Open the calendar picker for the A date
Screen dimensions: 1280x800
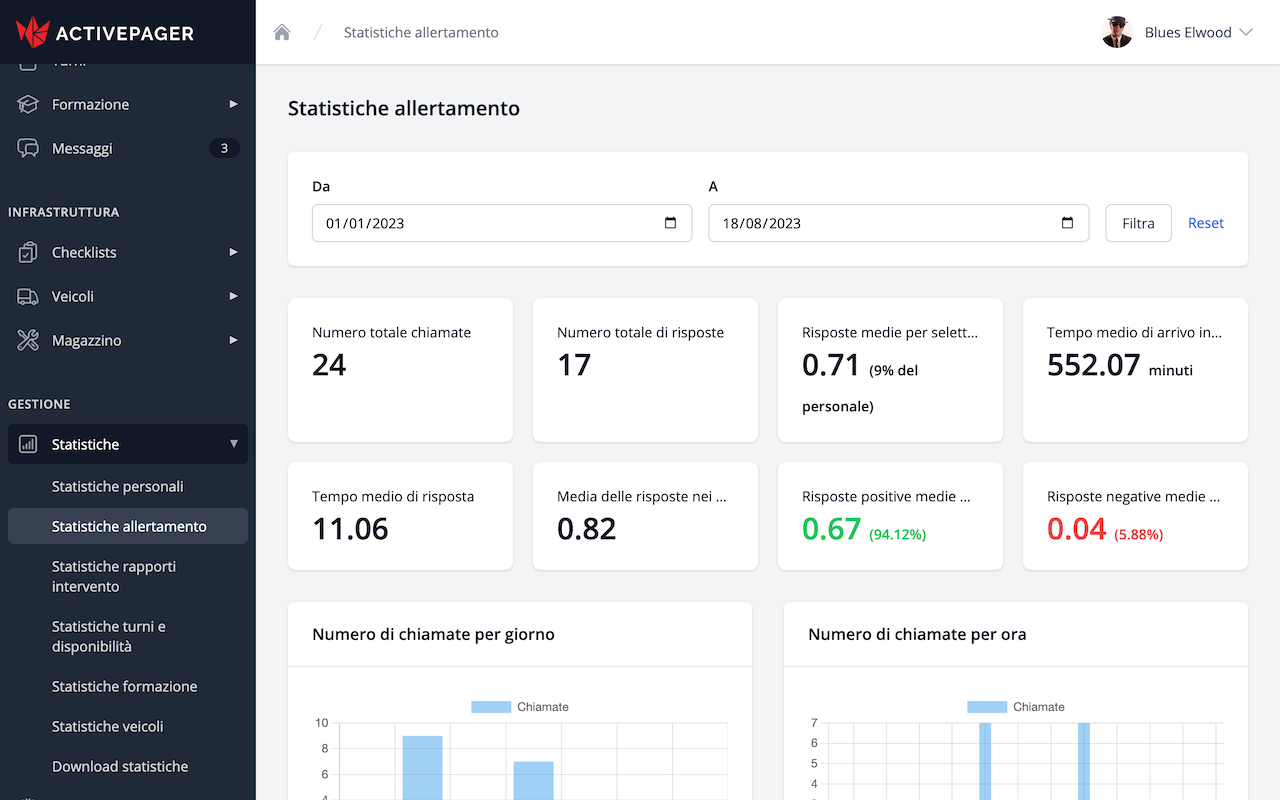pyautogui.click(x=1066, y=223)
